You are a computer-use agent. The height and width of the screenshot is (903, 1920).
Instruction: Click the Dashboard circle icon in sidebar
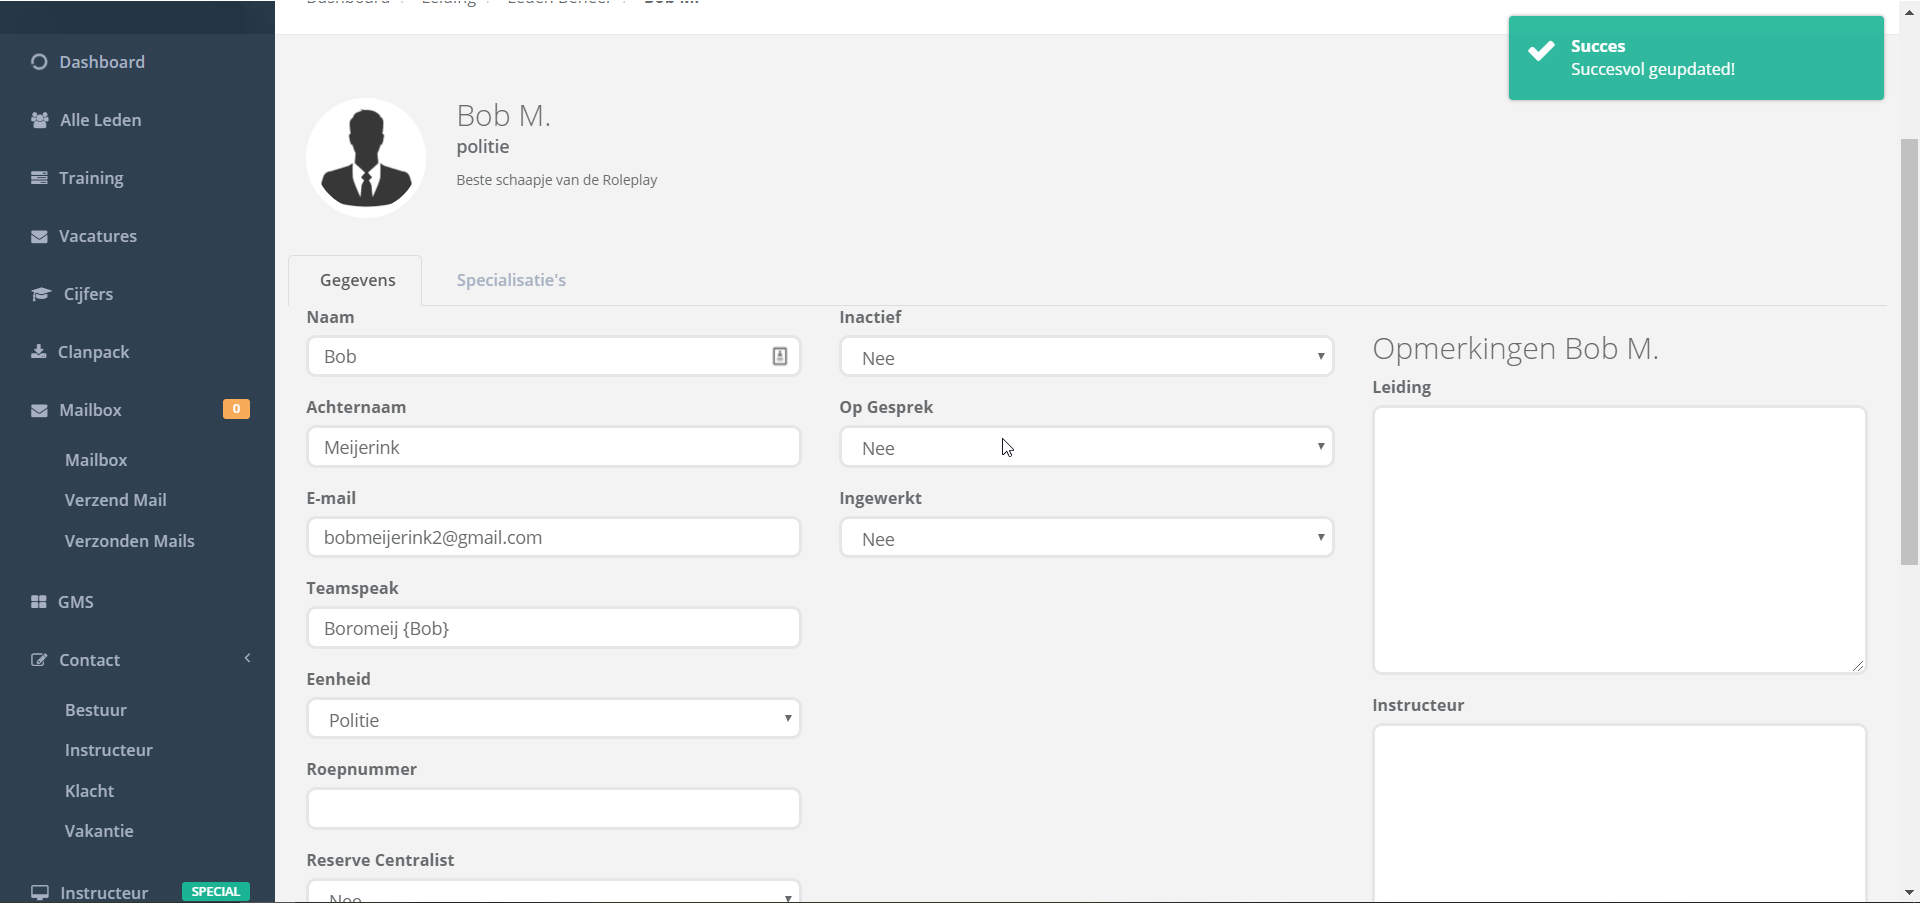(39, 62)
